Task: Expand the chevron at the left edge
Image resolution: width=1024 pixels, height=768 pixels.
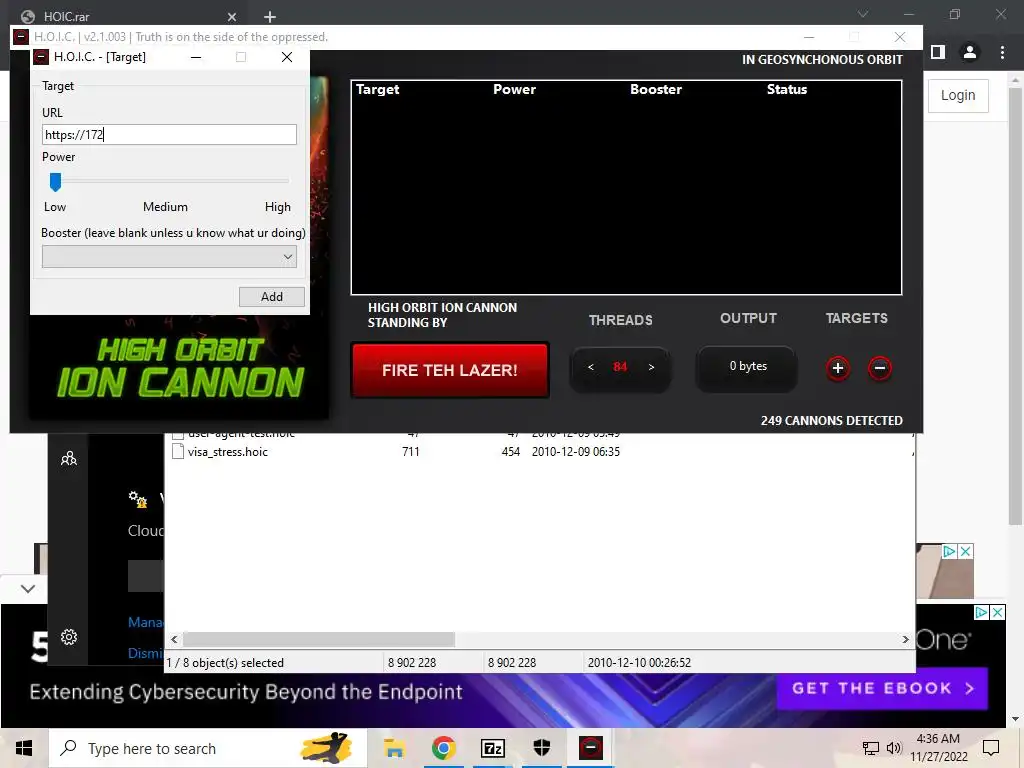Action: 27,588
